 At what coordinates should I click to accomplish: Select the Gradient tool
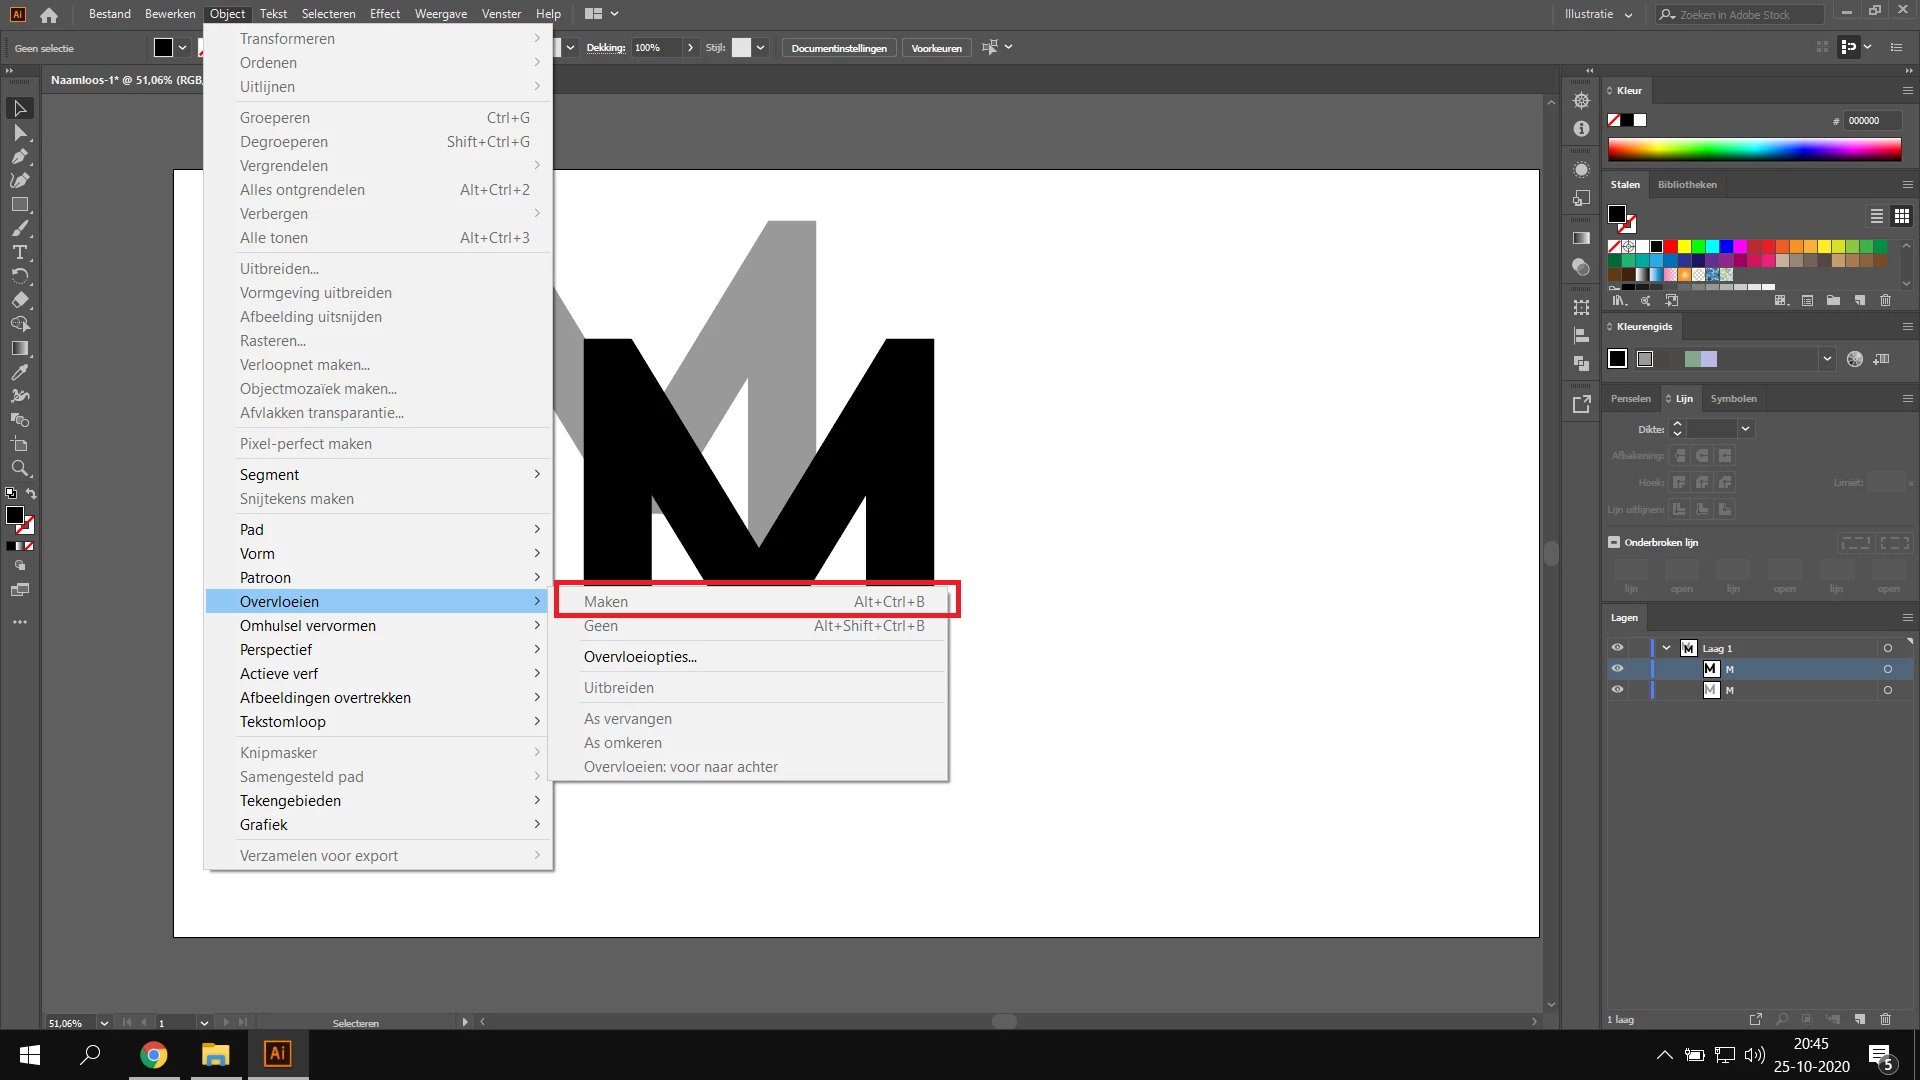(x=19, y=348)
